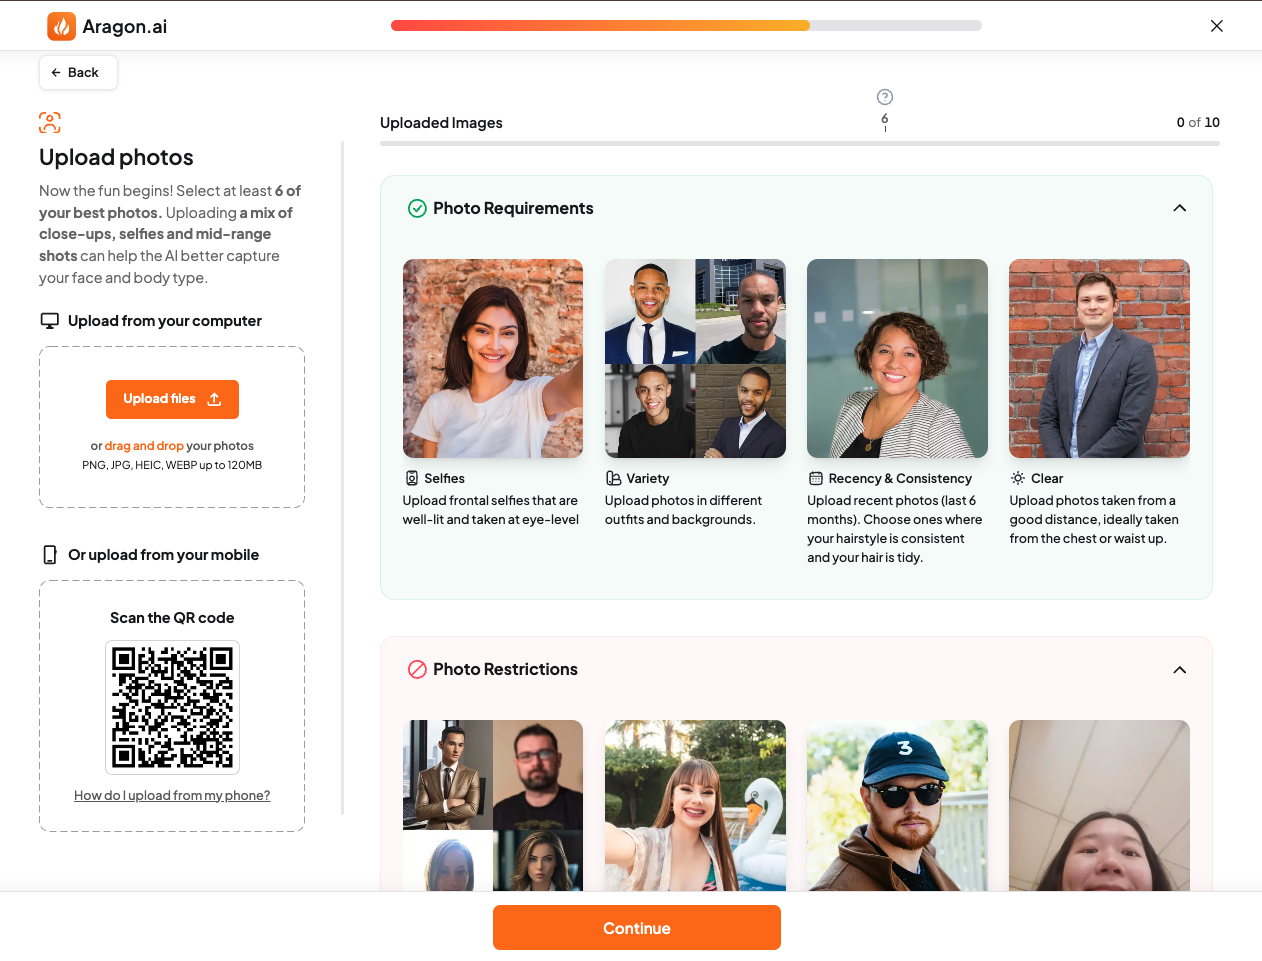Viewport: 1262px width, 961px height.
Task: Click the Aragon.ai flame logo
Action: click(x=62, y=26)
